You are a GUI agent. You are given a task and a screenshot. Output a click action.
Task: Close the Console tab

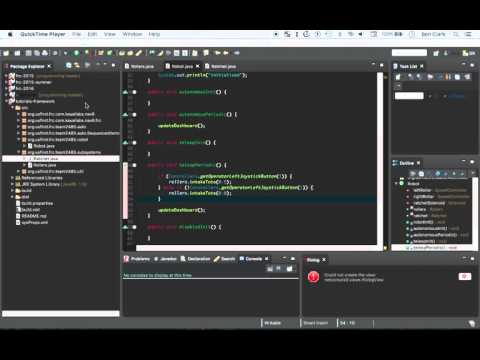click(266, 259)
